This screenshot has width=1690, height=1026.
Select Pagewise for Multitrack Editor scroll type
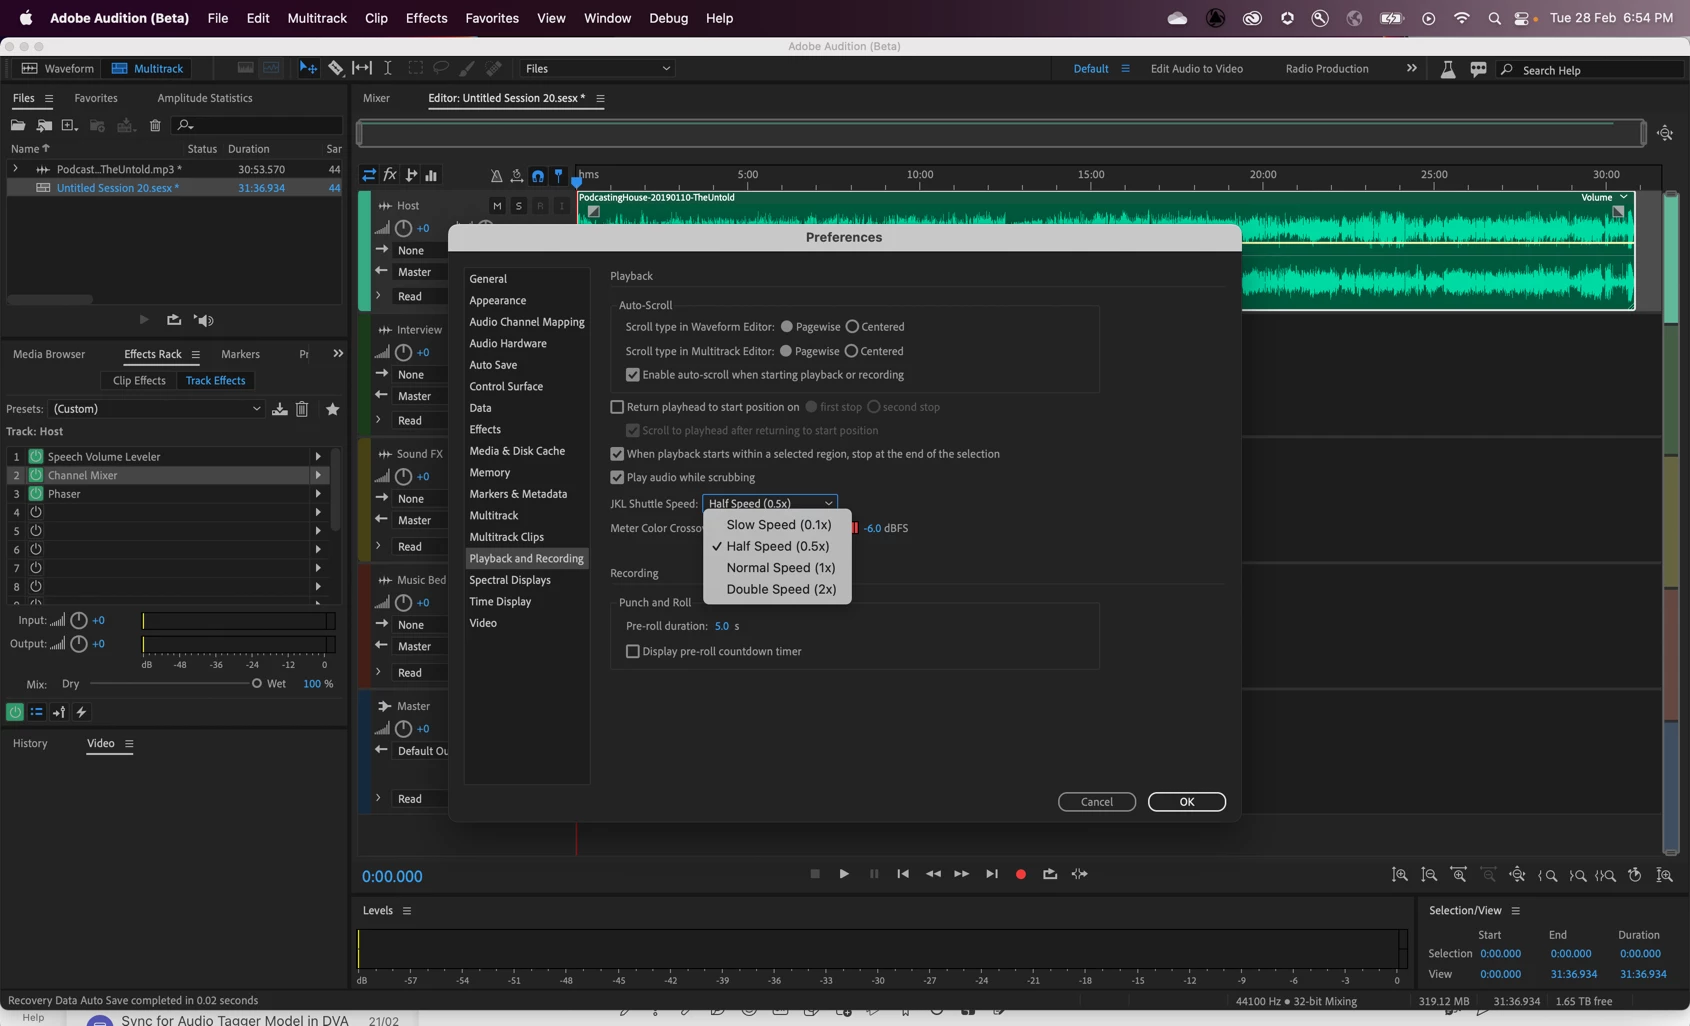(786, 351)
